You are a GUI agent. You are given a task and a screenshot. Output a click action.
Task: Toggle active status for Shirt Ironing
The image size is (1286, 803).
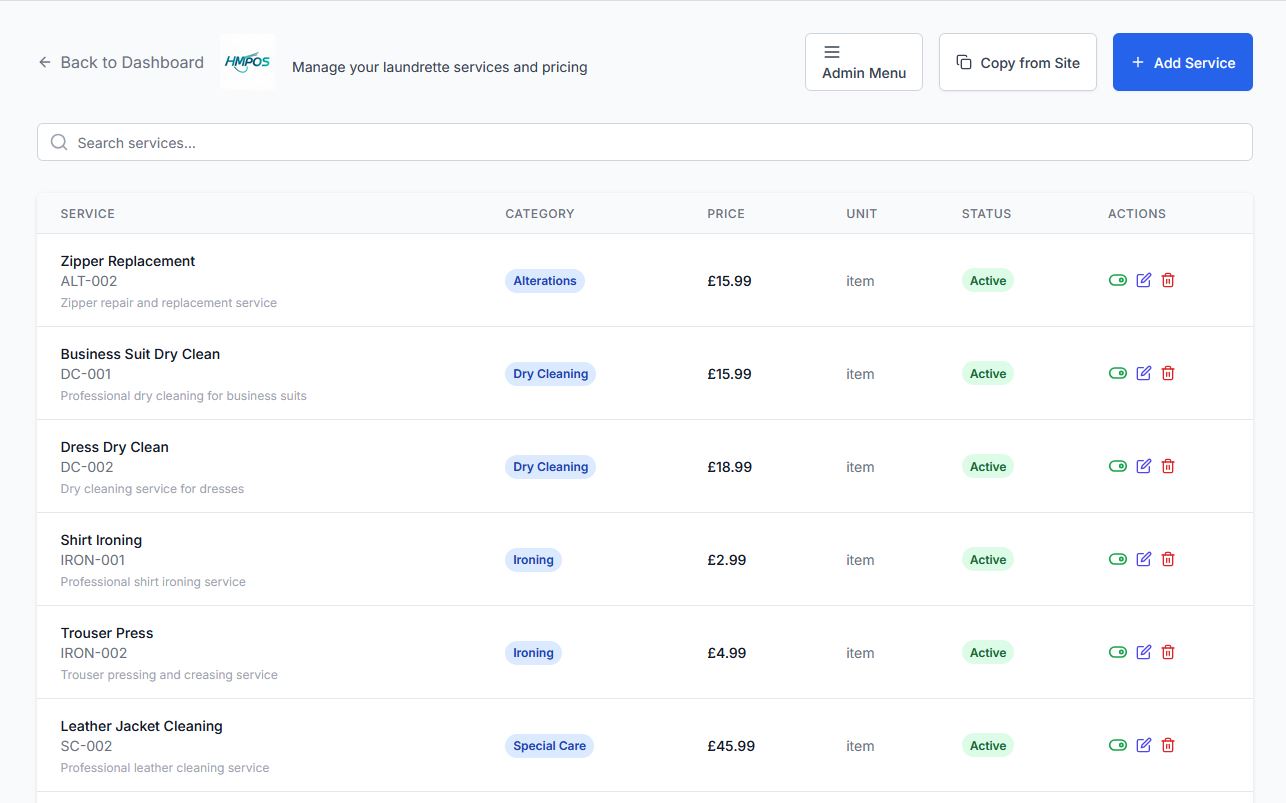click(x=1118, y=559)
